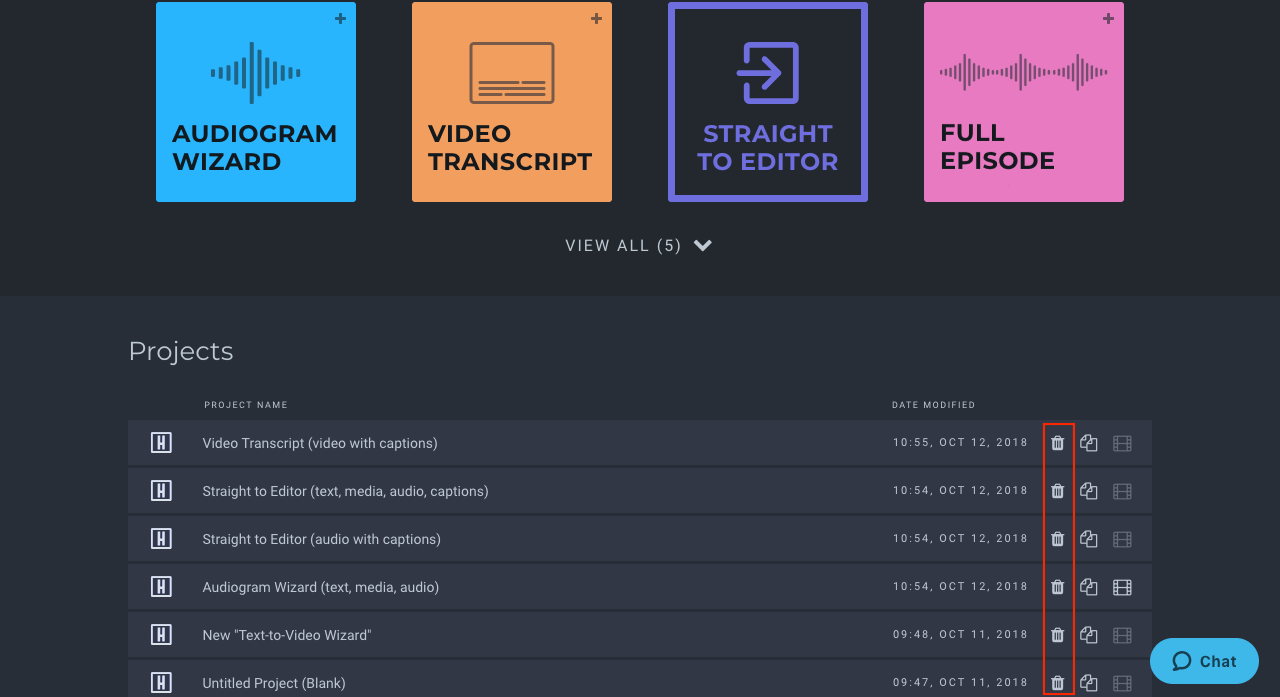Select the Straight to Editor template card
The width and height of the screenshot is (1280, 697).
point(767,101)
